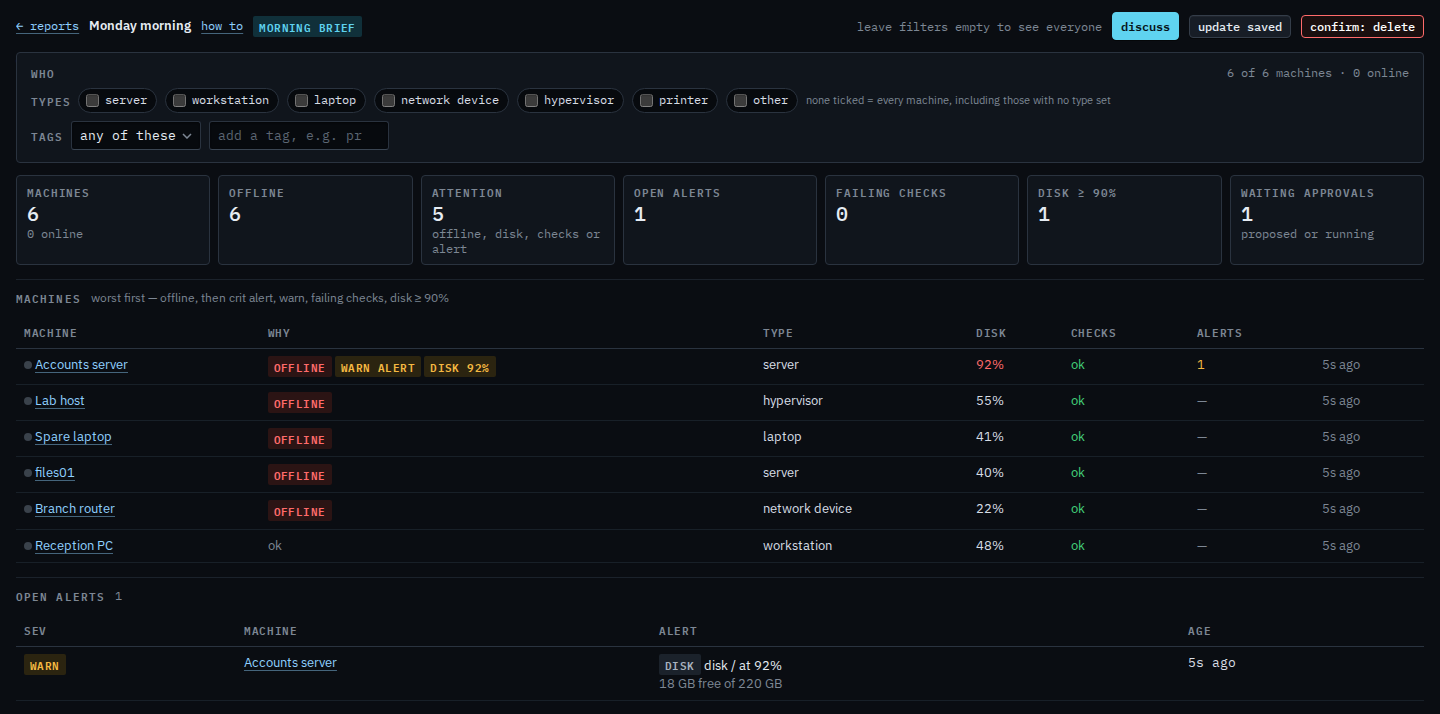Click the OFFLINE badge on Accounts server
The height and width of the screenshot is (714, 1440).
[300, 367]
